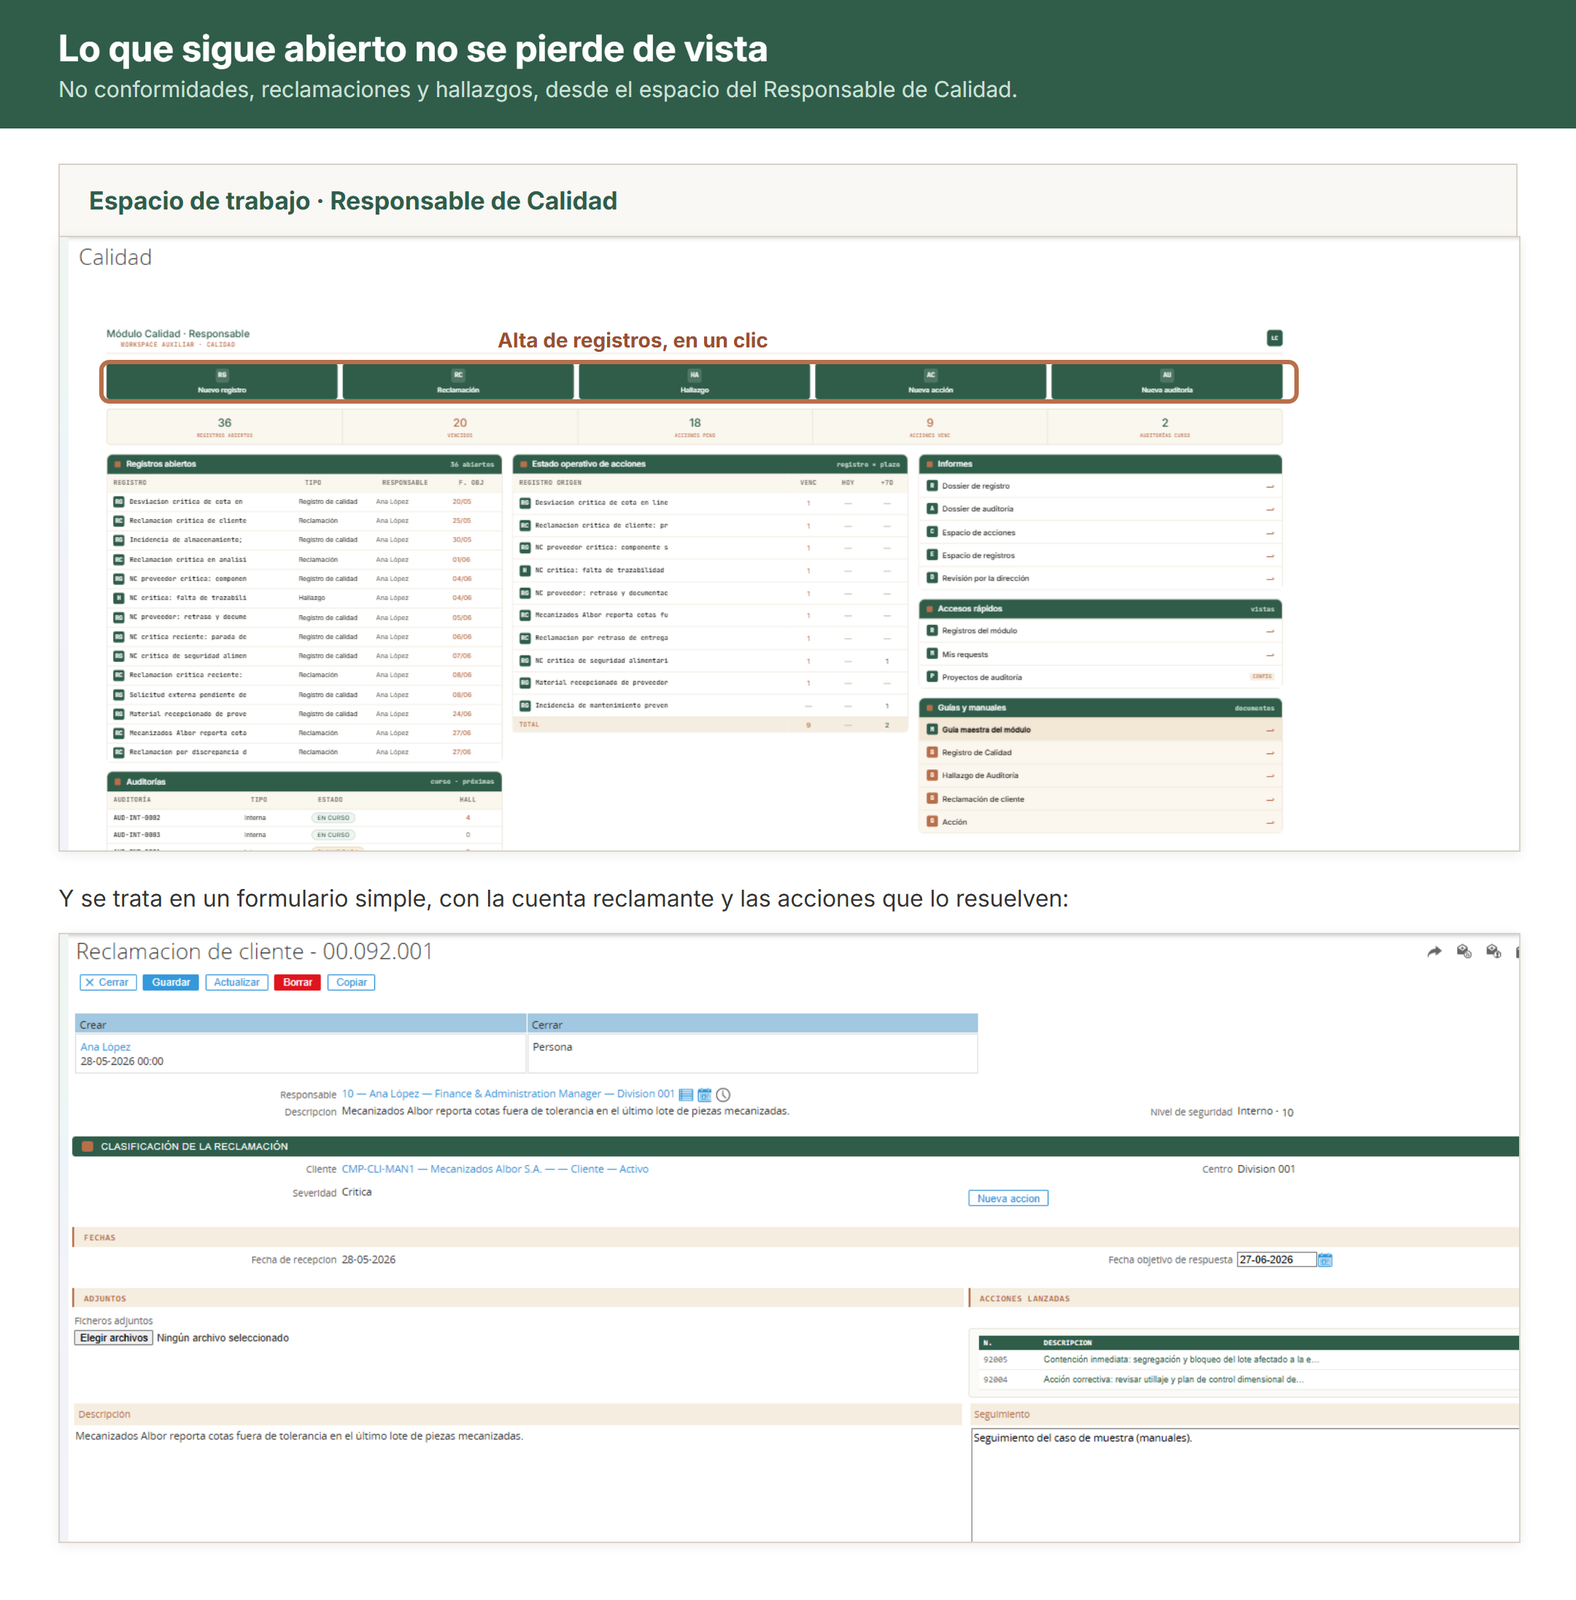Open row 'Solicitud externa pendiente de'
The width and height of the screenshot is (1576, 1600).
pos(304,695)
